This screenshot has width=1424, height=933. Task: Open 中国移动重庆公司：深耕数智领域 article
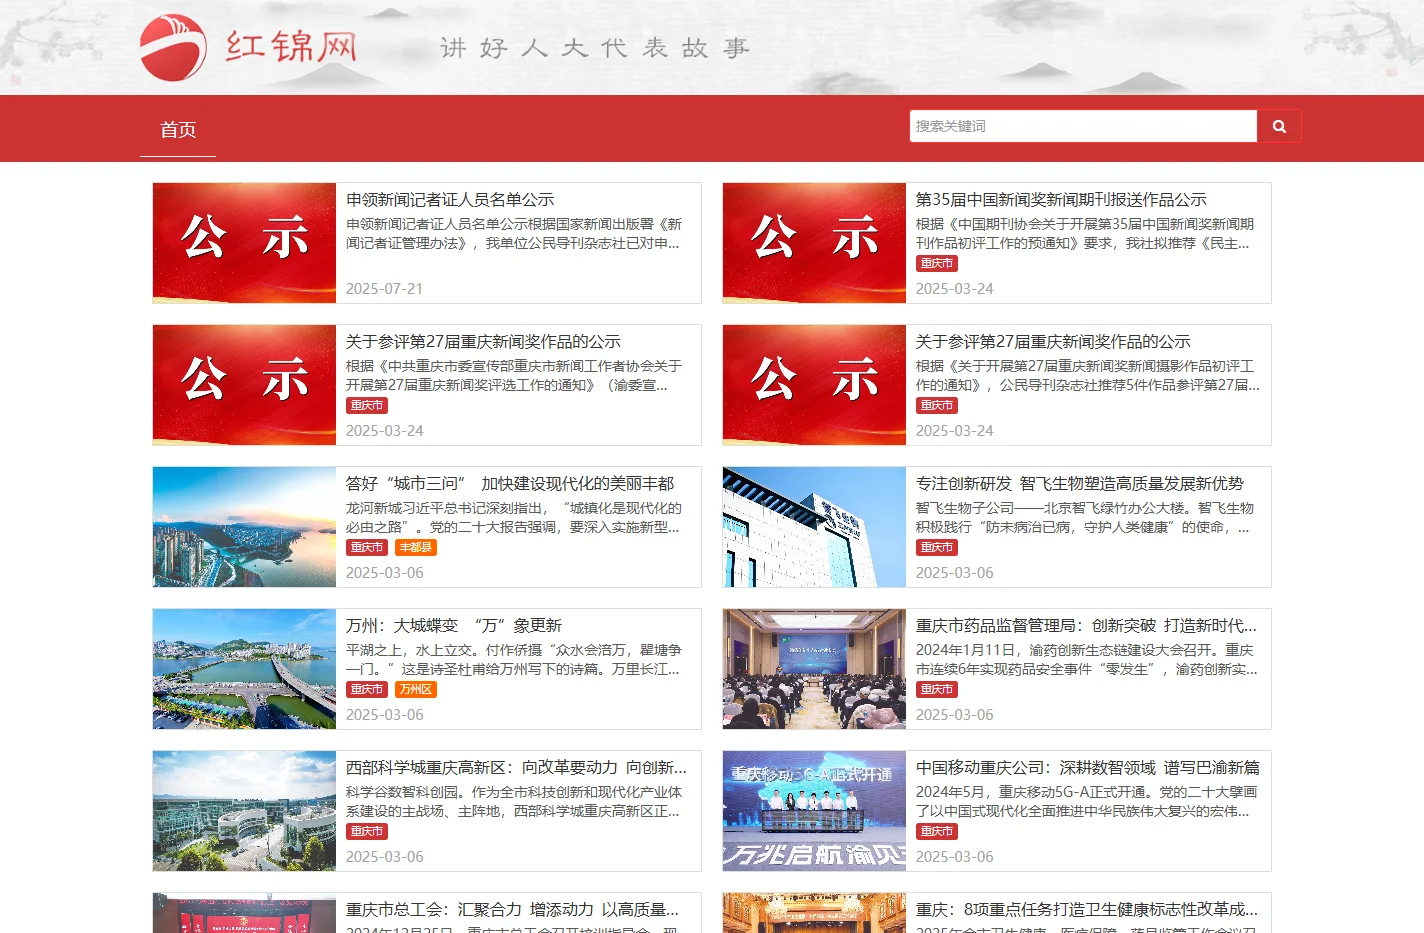1088,768
